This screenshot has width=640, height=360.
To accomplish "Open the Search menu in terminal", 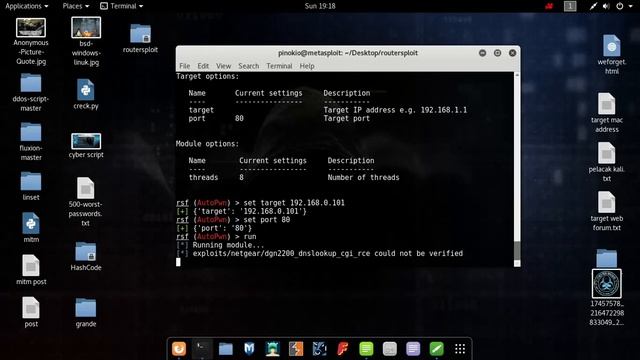I will (249, 66).
